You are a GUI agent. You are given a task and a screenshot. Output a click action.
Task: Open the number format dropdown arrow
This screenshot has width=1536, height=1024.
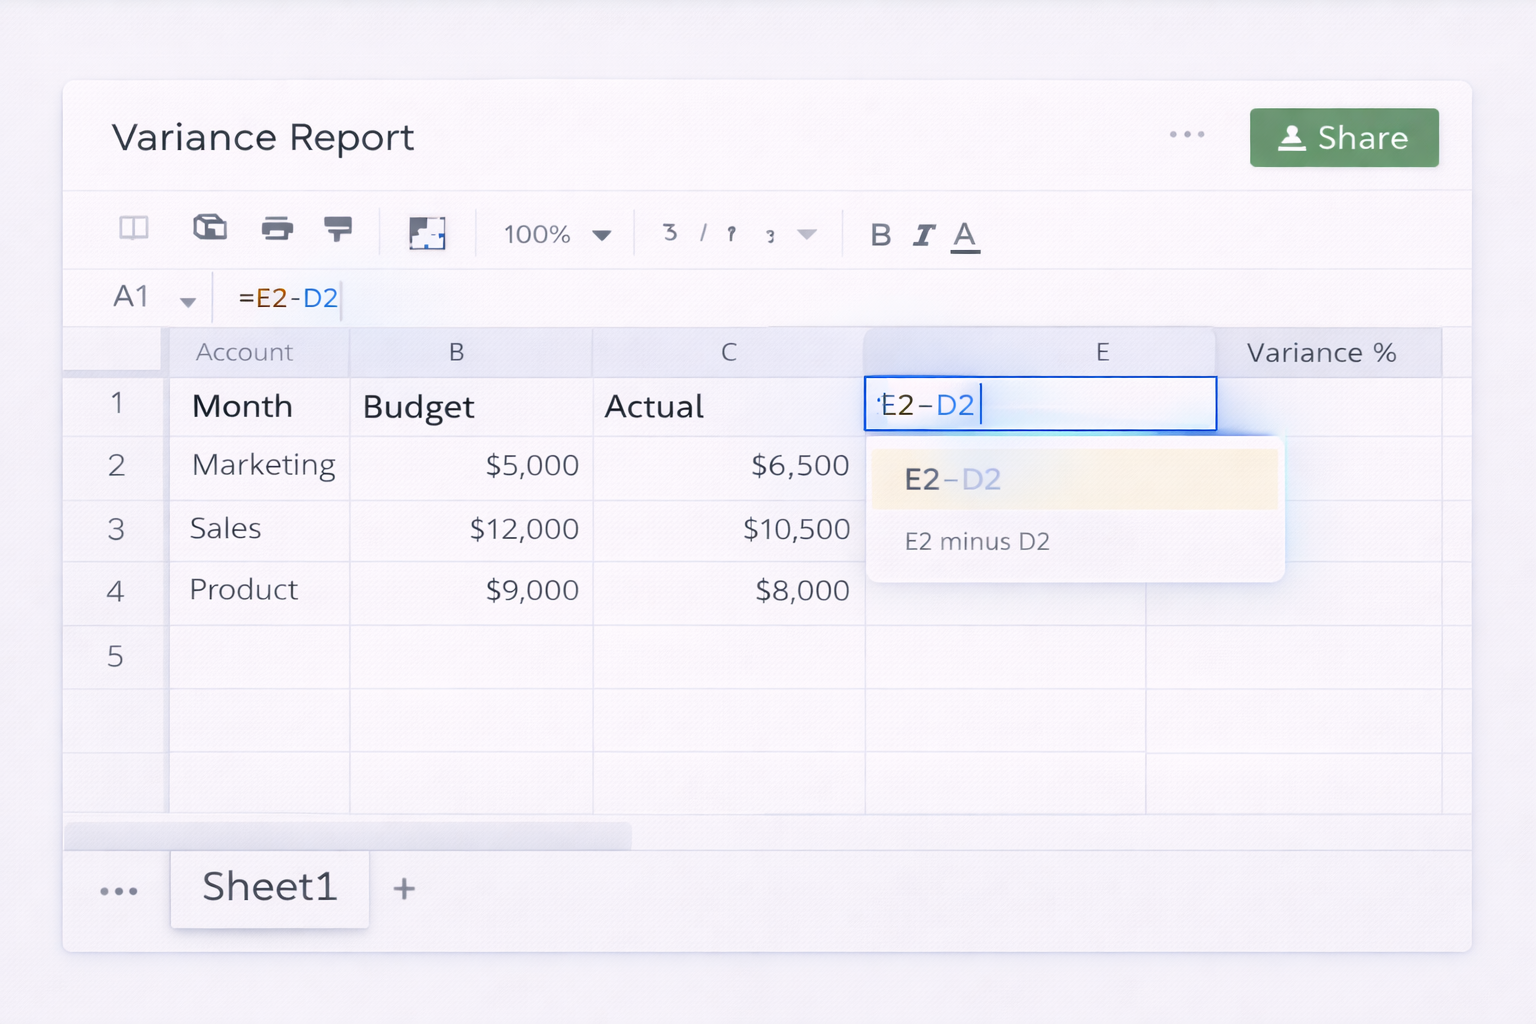[807, 235]
